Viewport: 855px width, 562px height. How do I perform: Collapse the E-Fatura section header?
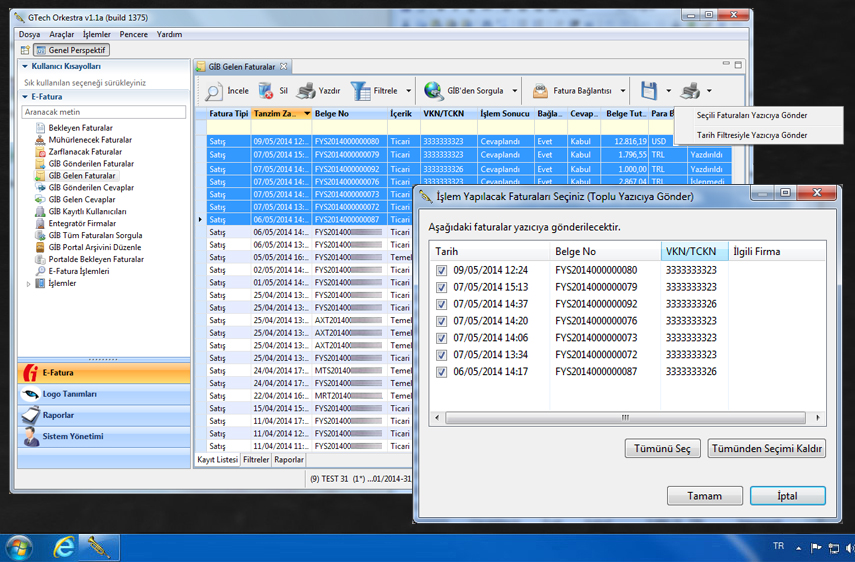click(25, 97)
